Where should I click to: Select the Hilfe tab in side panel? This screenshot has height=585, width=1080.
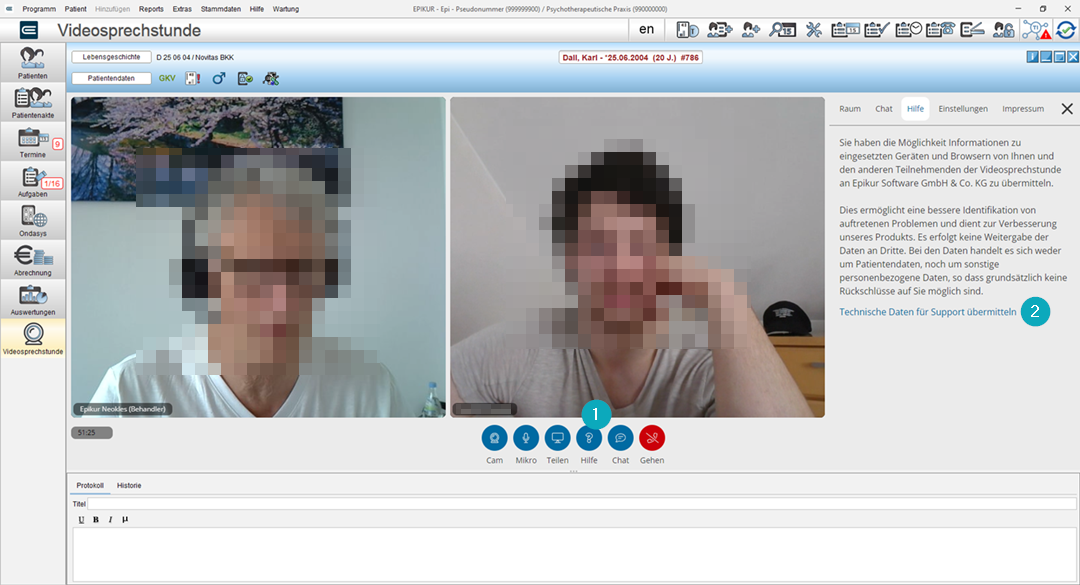pyautogui.click(x=915, y=109)
